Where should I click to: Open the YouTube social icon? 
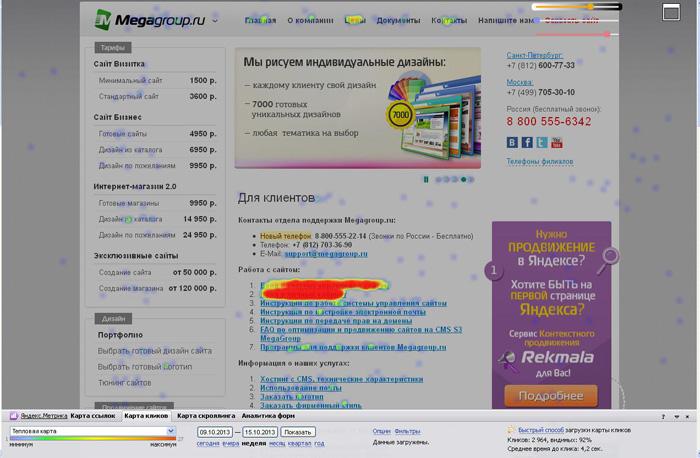click(557, 142)
